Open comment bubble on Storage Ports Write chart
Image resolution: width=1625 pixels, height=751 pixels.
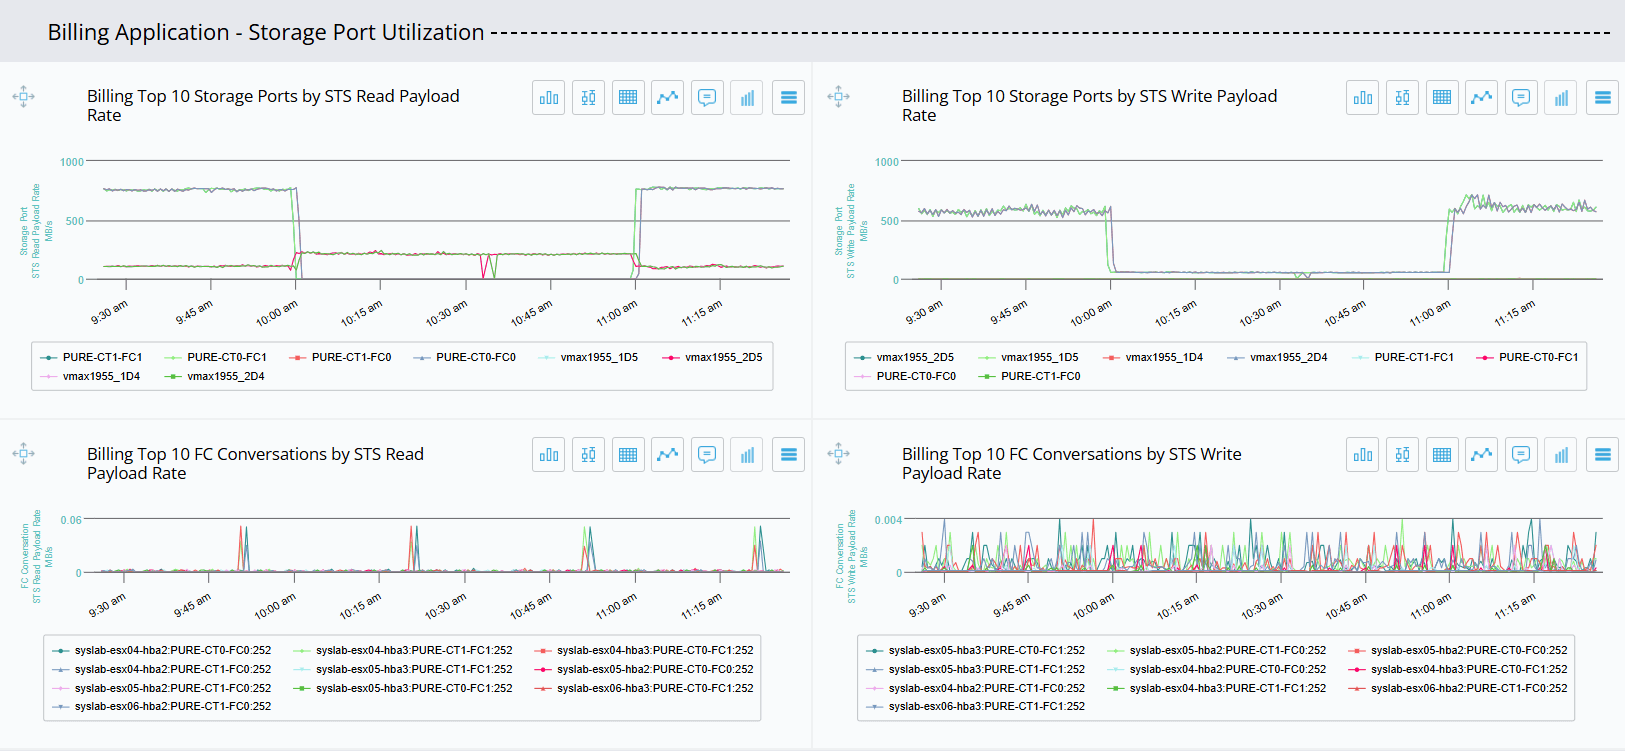pos(1521,97)
